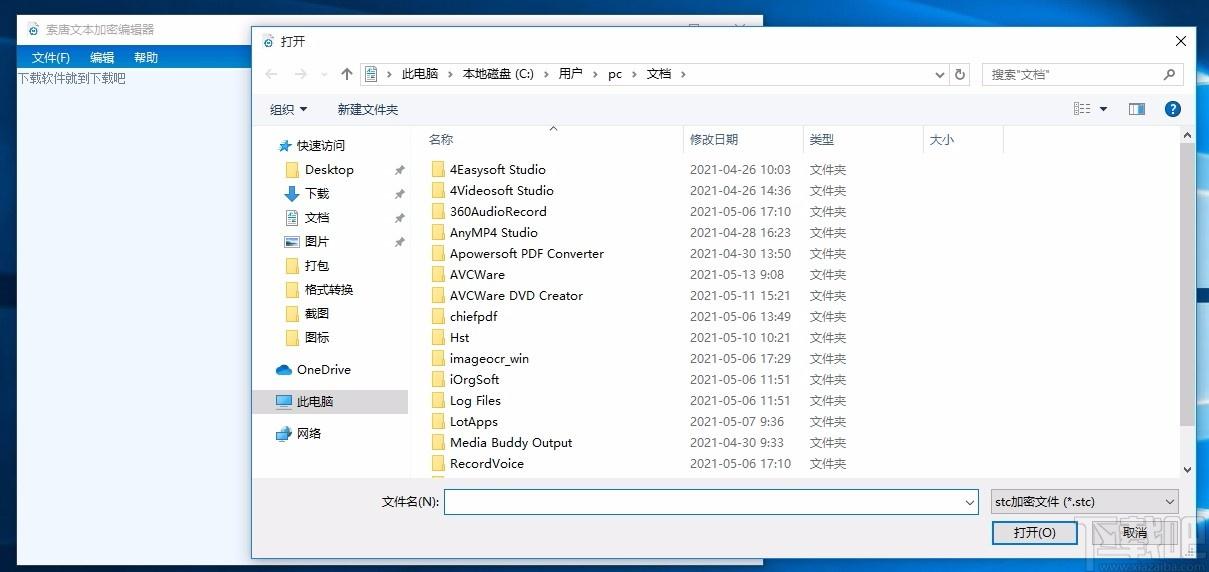Select the Hst folder icon

tap(438, 338)
